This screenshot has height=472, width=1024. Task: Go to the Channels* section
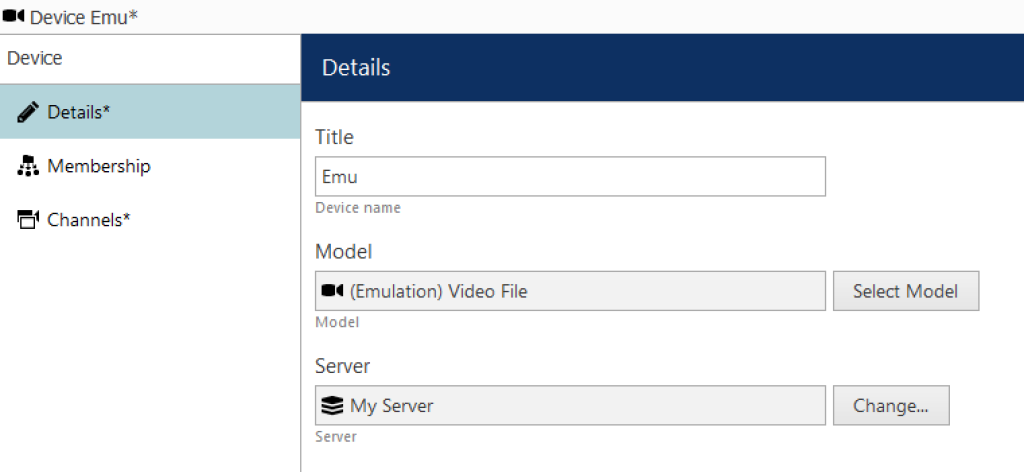[150, 220]
